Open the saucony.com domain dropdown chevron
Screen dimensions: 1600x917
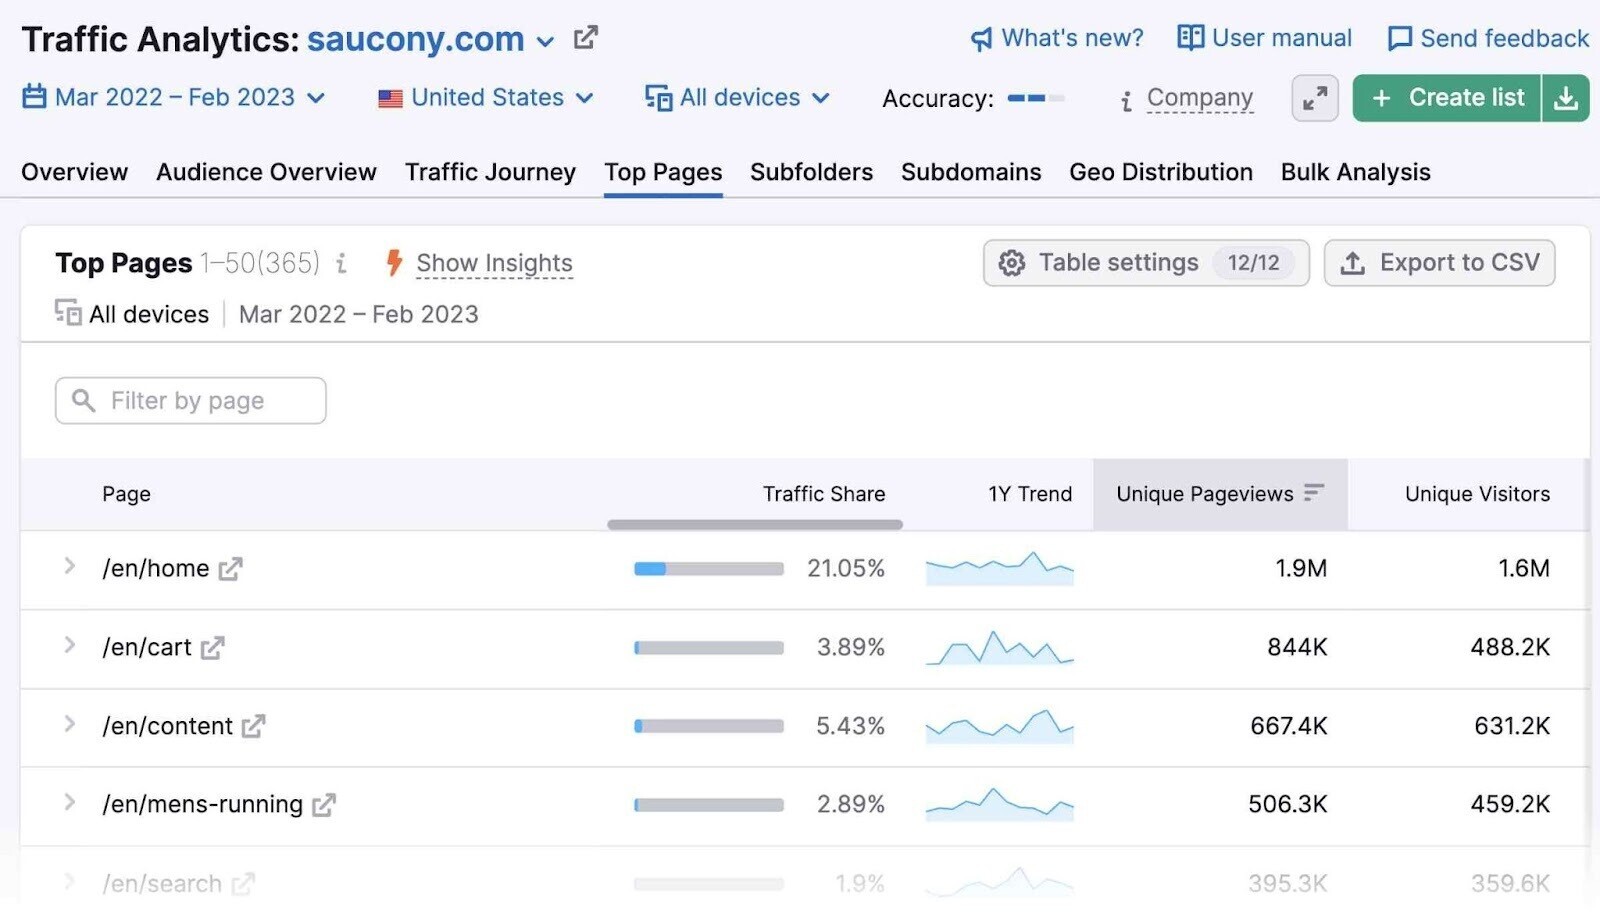545,42
